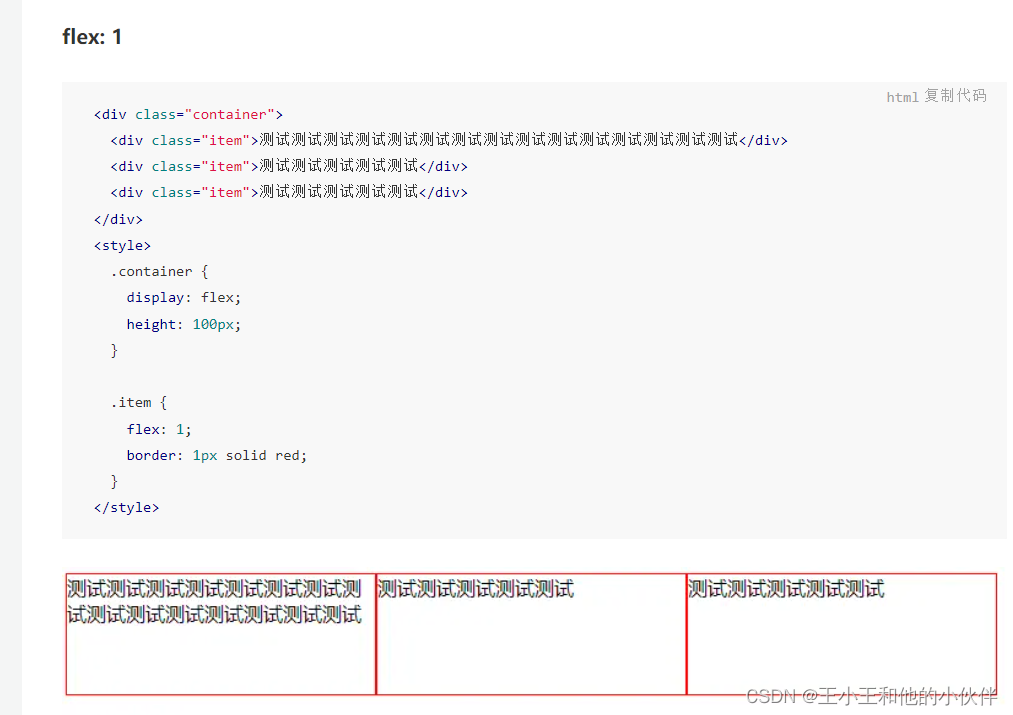1013x715 pixels.
Task: Click the html language label
Action: click(902, 97)
